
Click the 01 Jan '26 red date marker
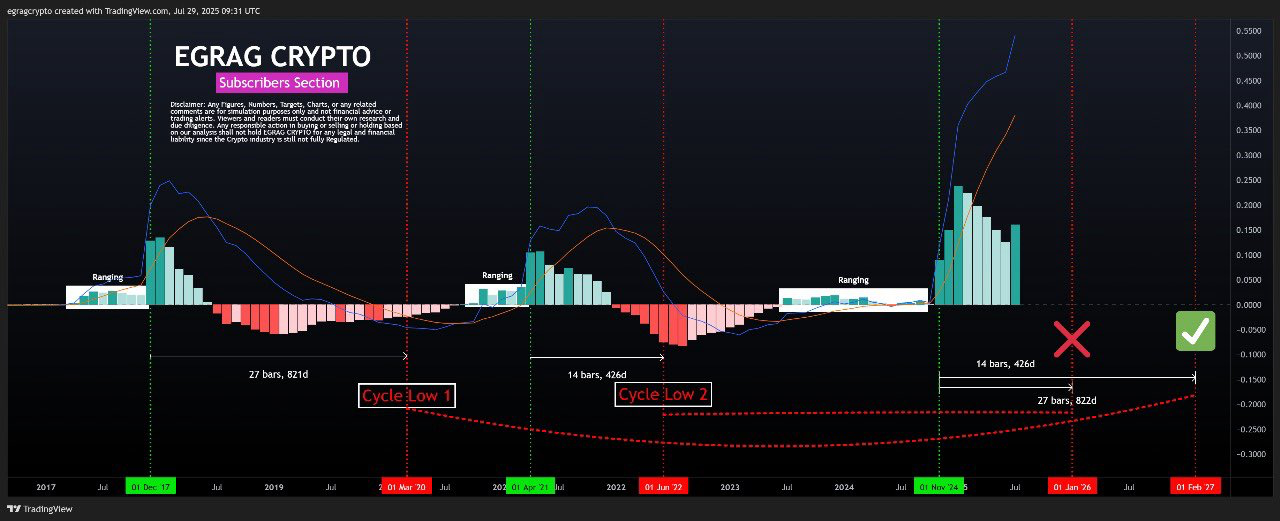(x=1072, y=486)
